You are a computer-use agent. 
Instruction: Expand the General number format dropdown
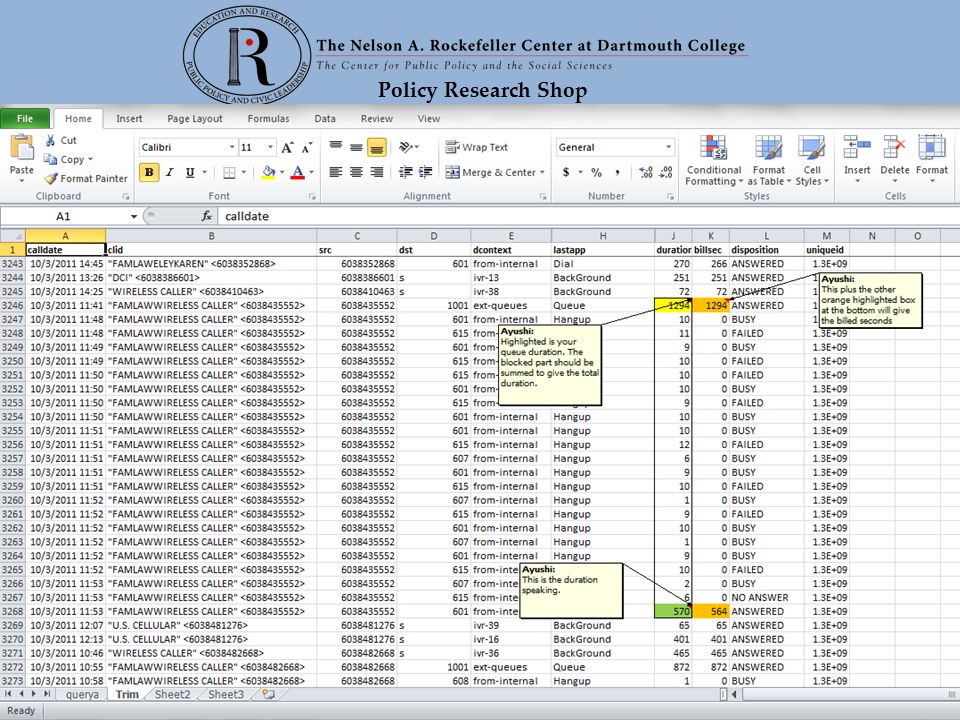[x=668, y=147]
